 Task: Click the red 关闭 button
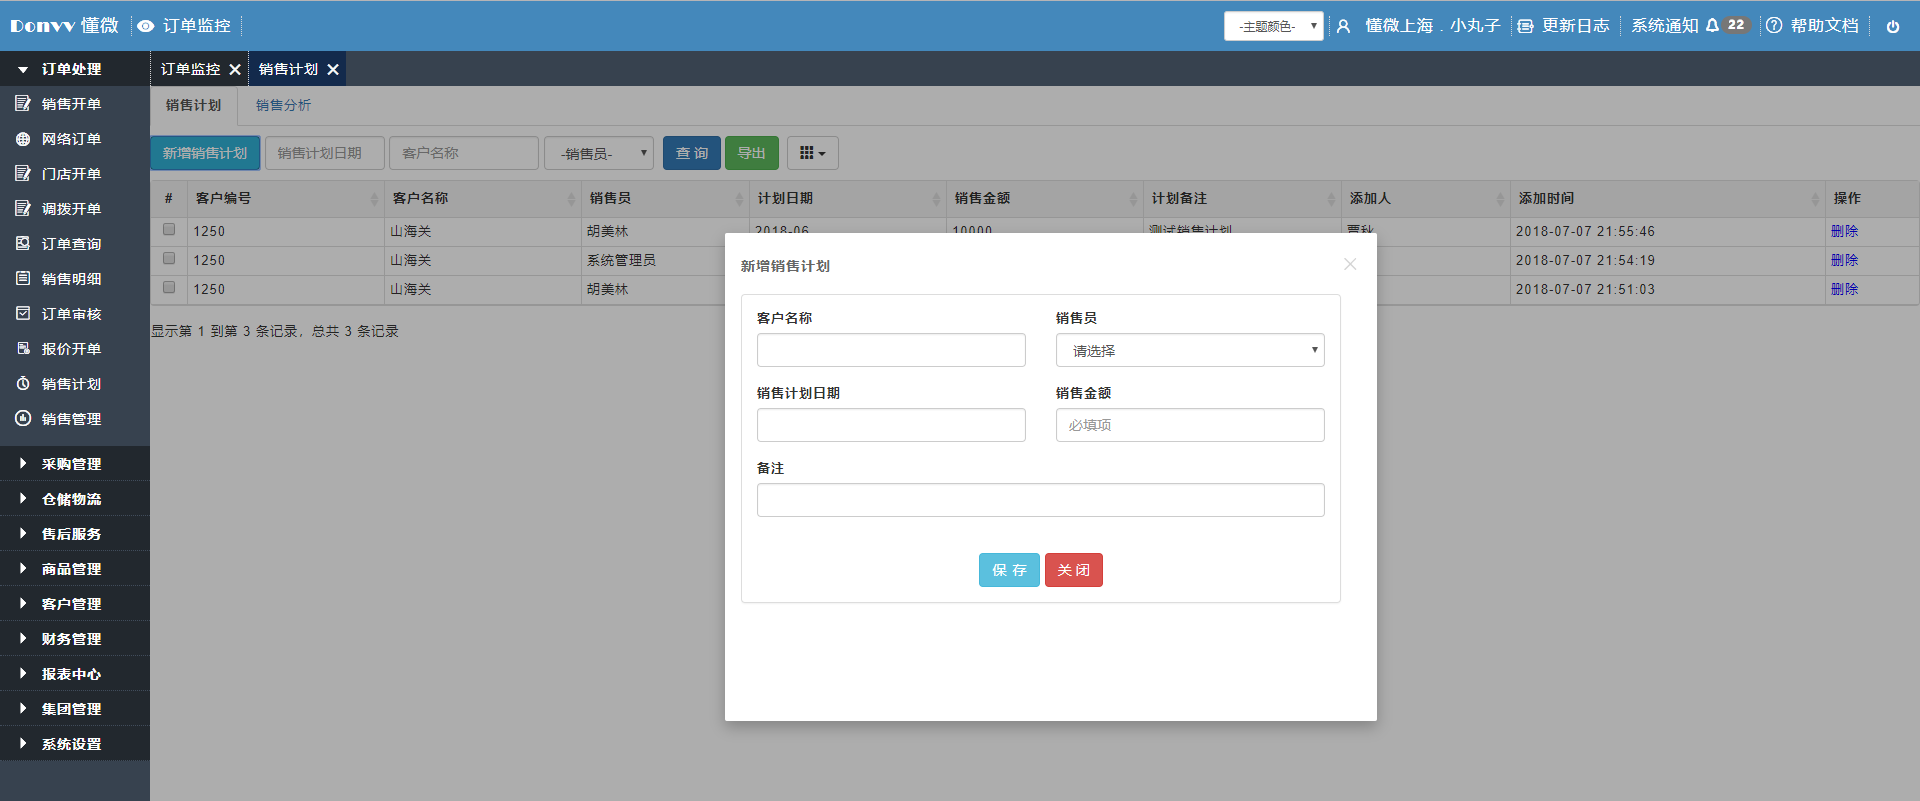[x=1074, y=570]
